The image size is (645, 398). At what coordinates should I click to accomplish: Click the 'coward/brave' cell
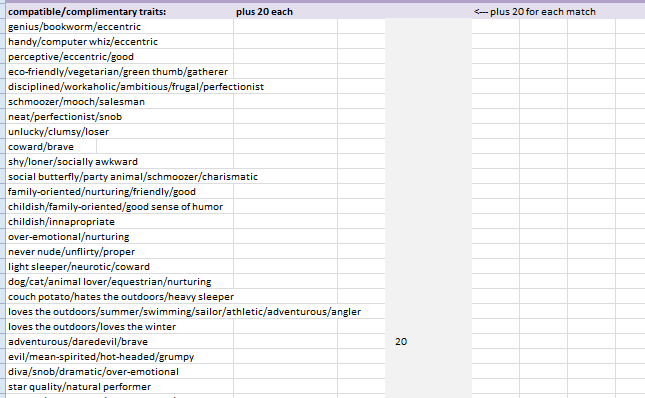tap(41, 147)
